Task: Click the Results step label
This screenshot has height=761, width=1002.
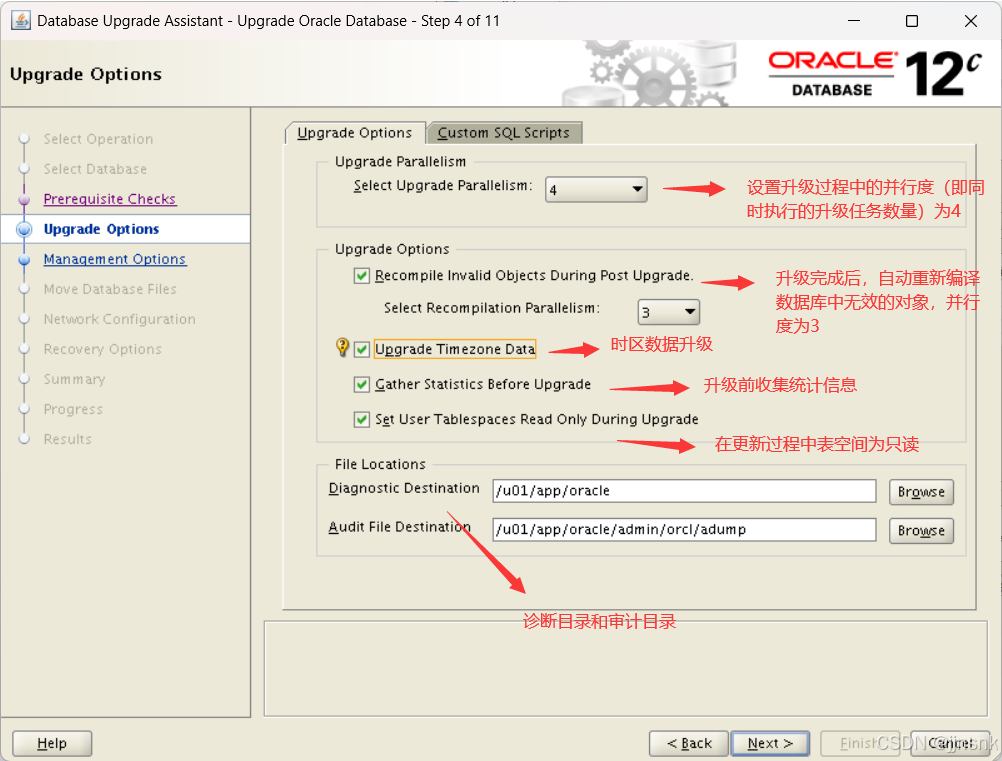Action: tap(67, 439)
